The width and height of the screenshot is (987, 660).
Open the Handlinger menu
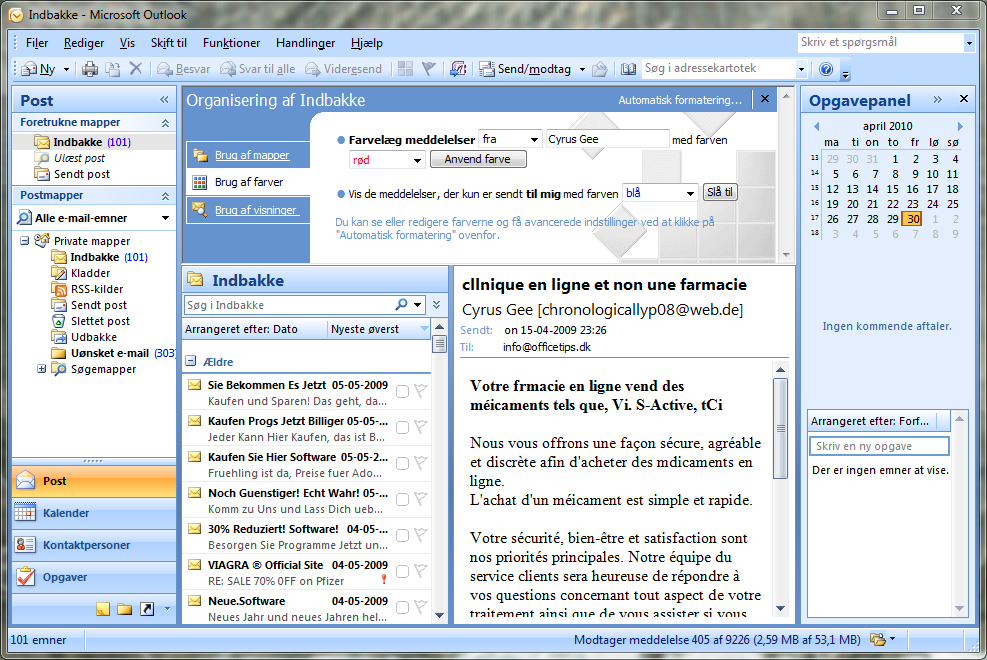pos(305,43)
